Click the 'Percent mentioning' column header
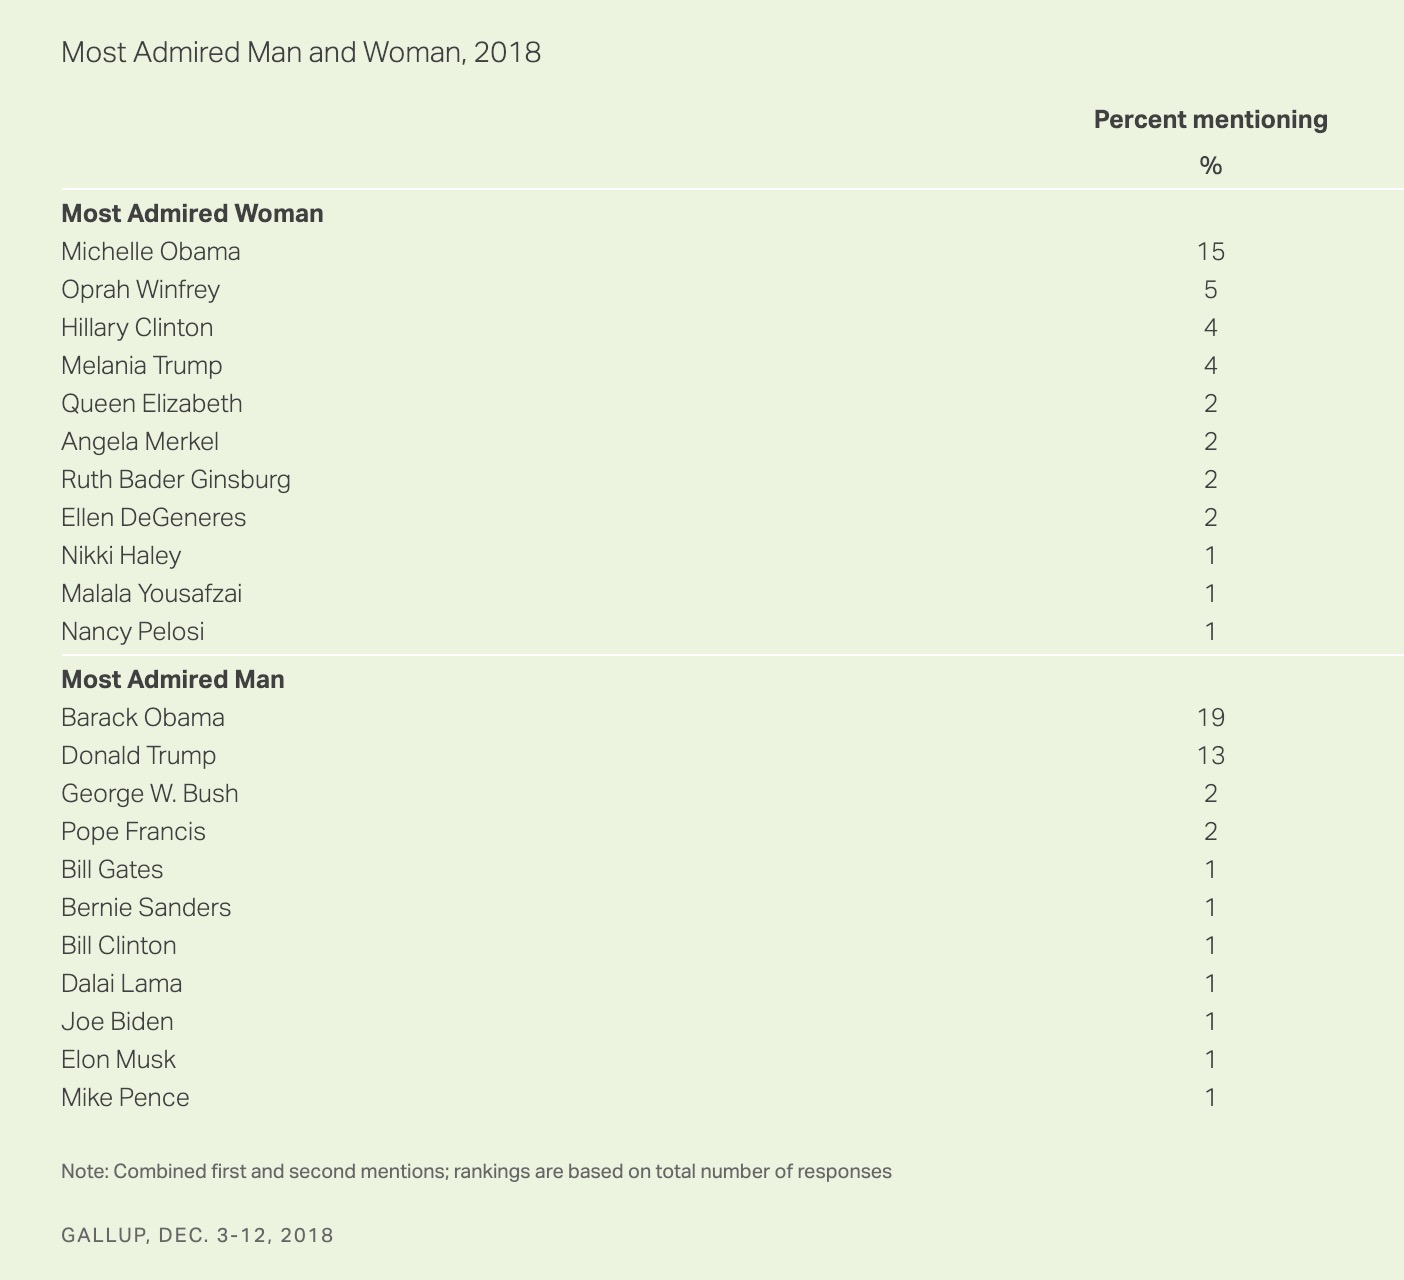This screenshot has width=1404, height=1280. point(1210,120)
